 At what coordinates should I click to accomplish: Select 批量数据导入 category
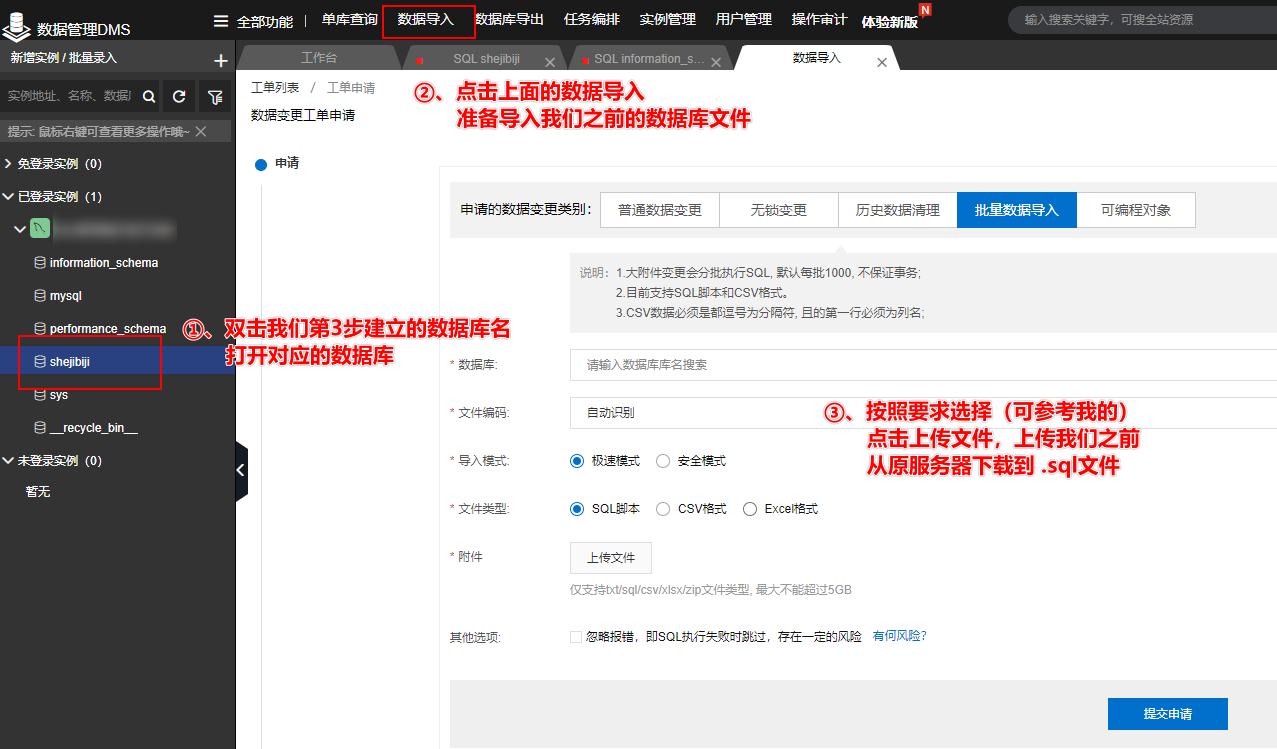[1017, 210]
